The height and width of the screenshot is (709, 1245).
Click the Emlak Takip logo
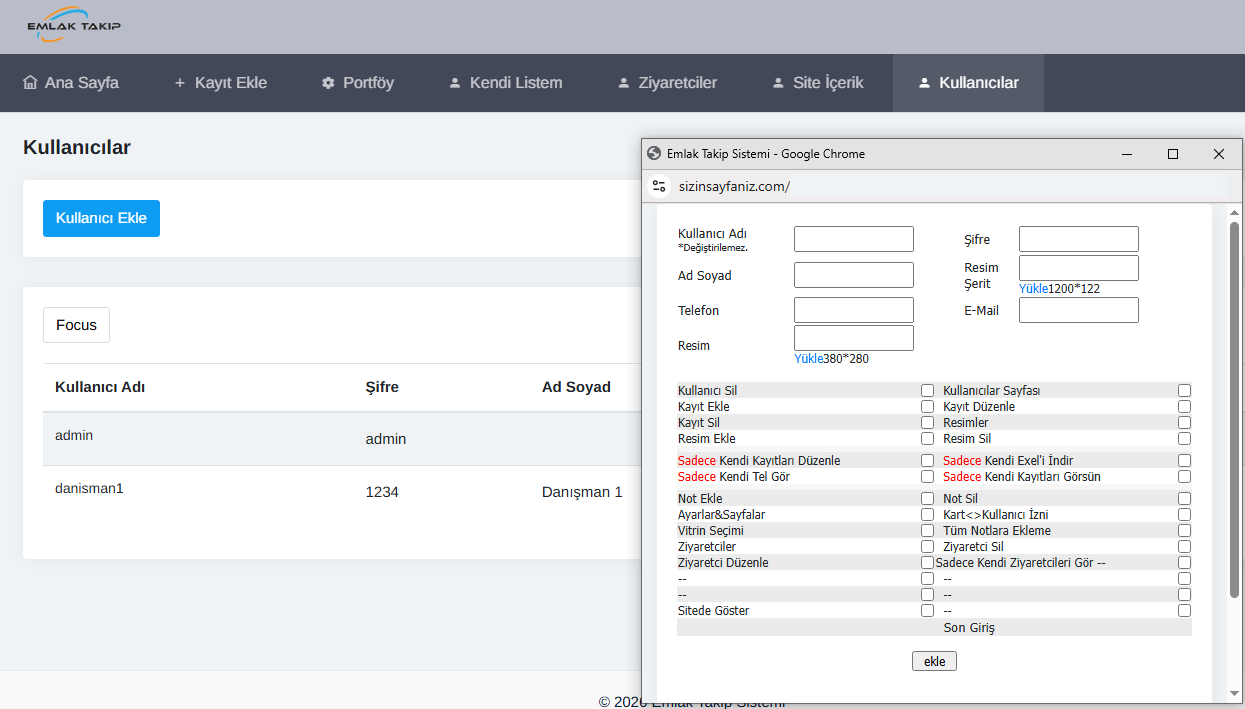[x=74, y=25]
